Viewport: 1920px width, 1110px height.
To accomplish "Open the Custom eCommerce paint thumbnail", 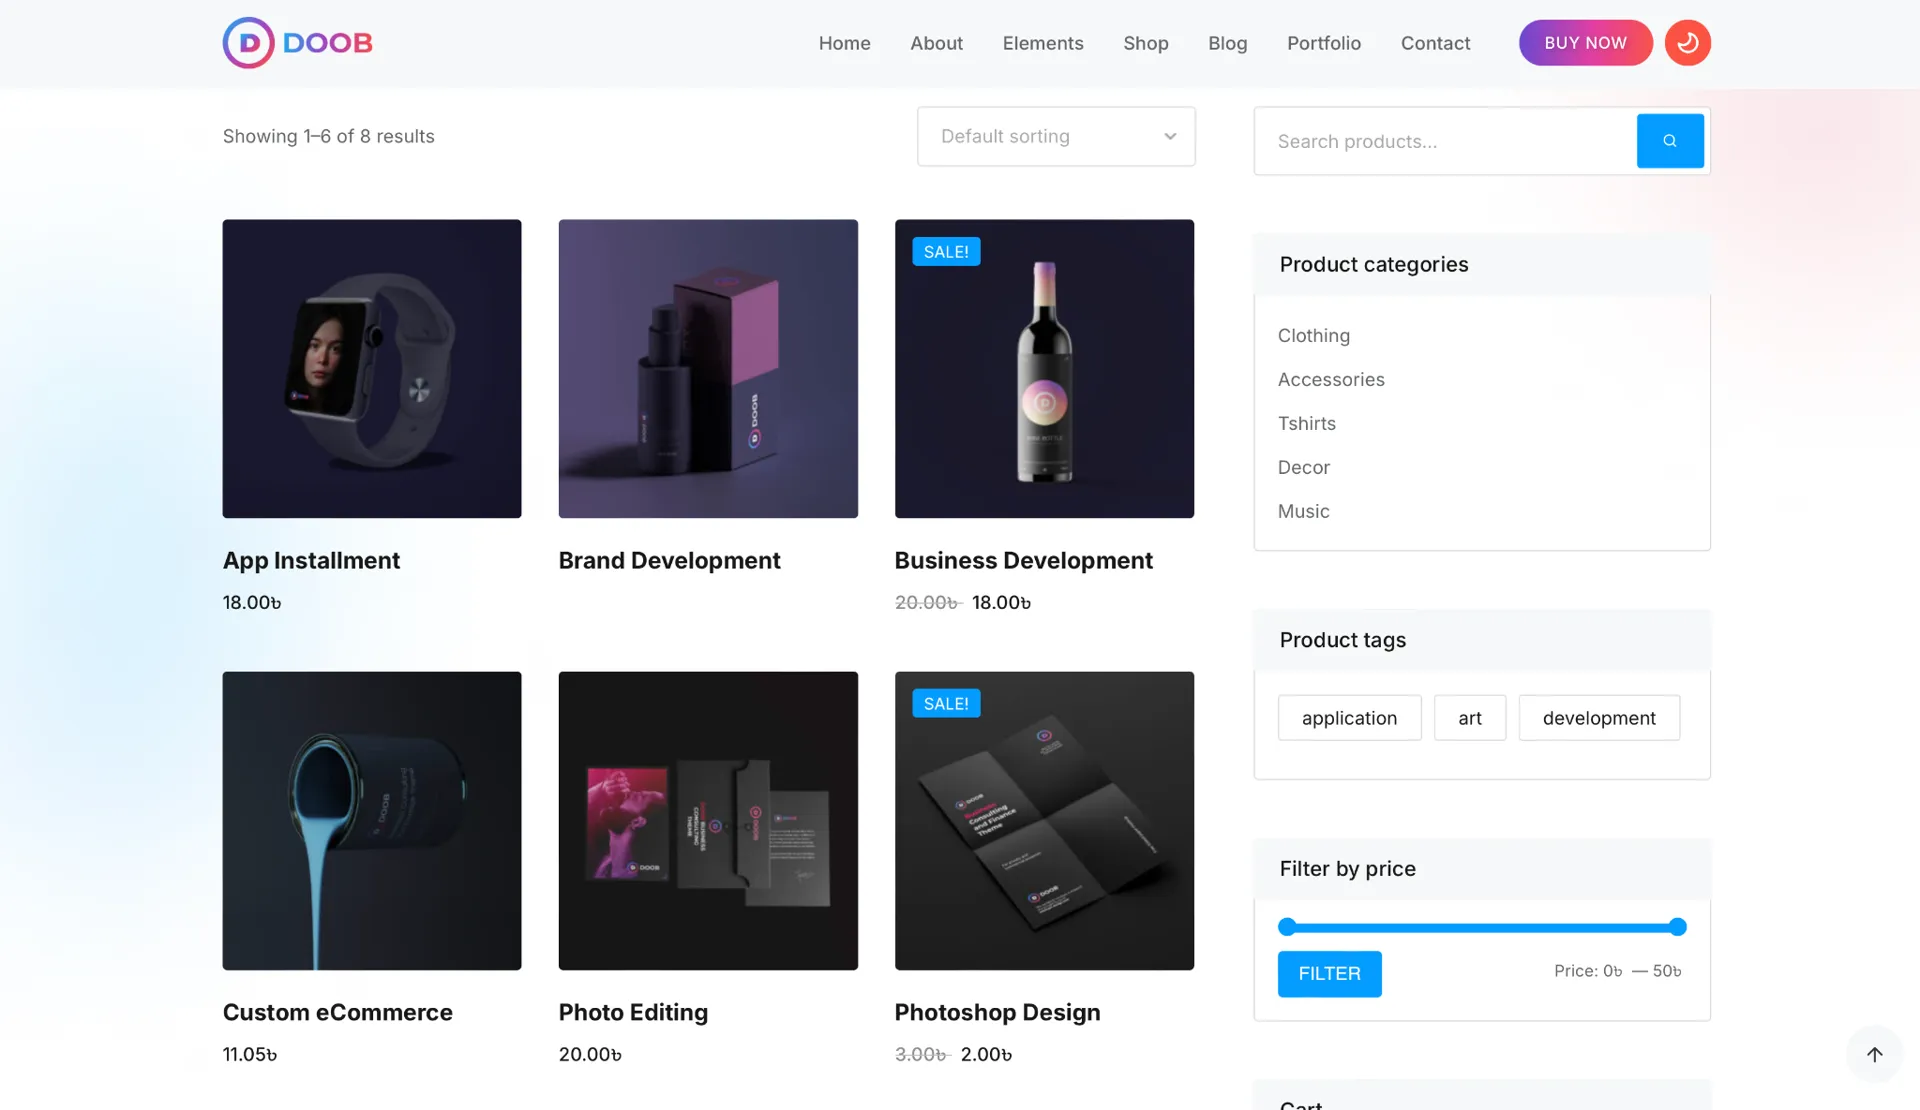I will 371,821.
